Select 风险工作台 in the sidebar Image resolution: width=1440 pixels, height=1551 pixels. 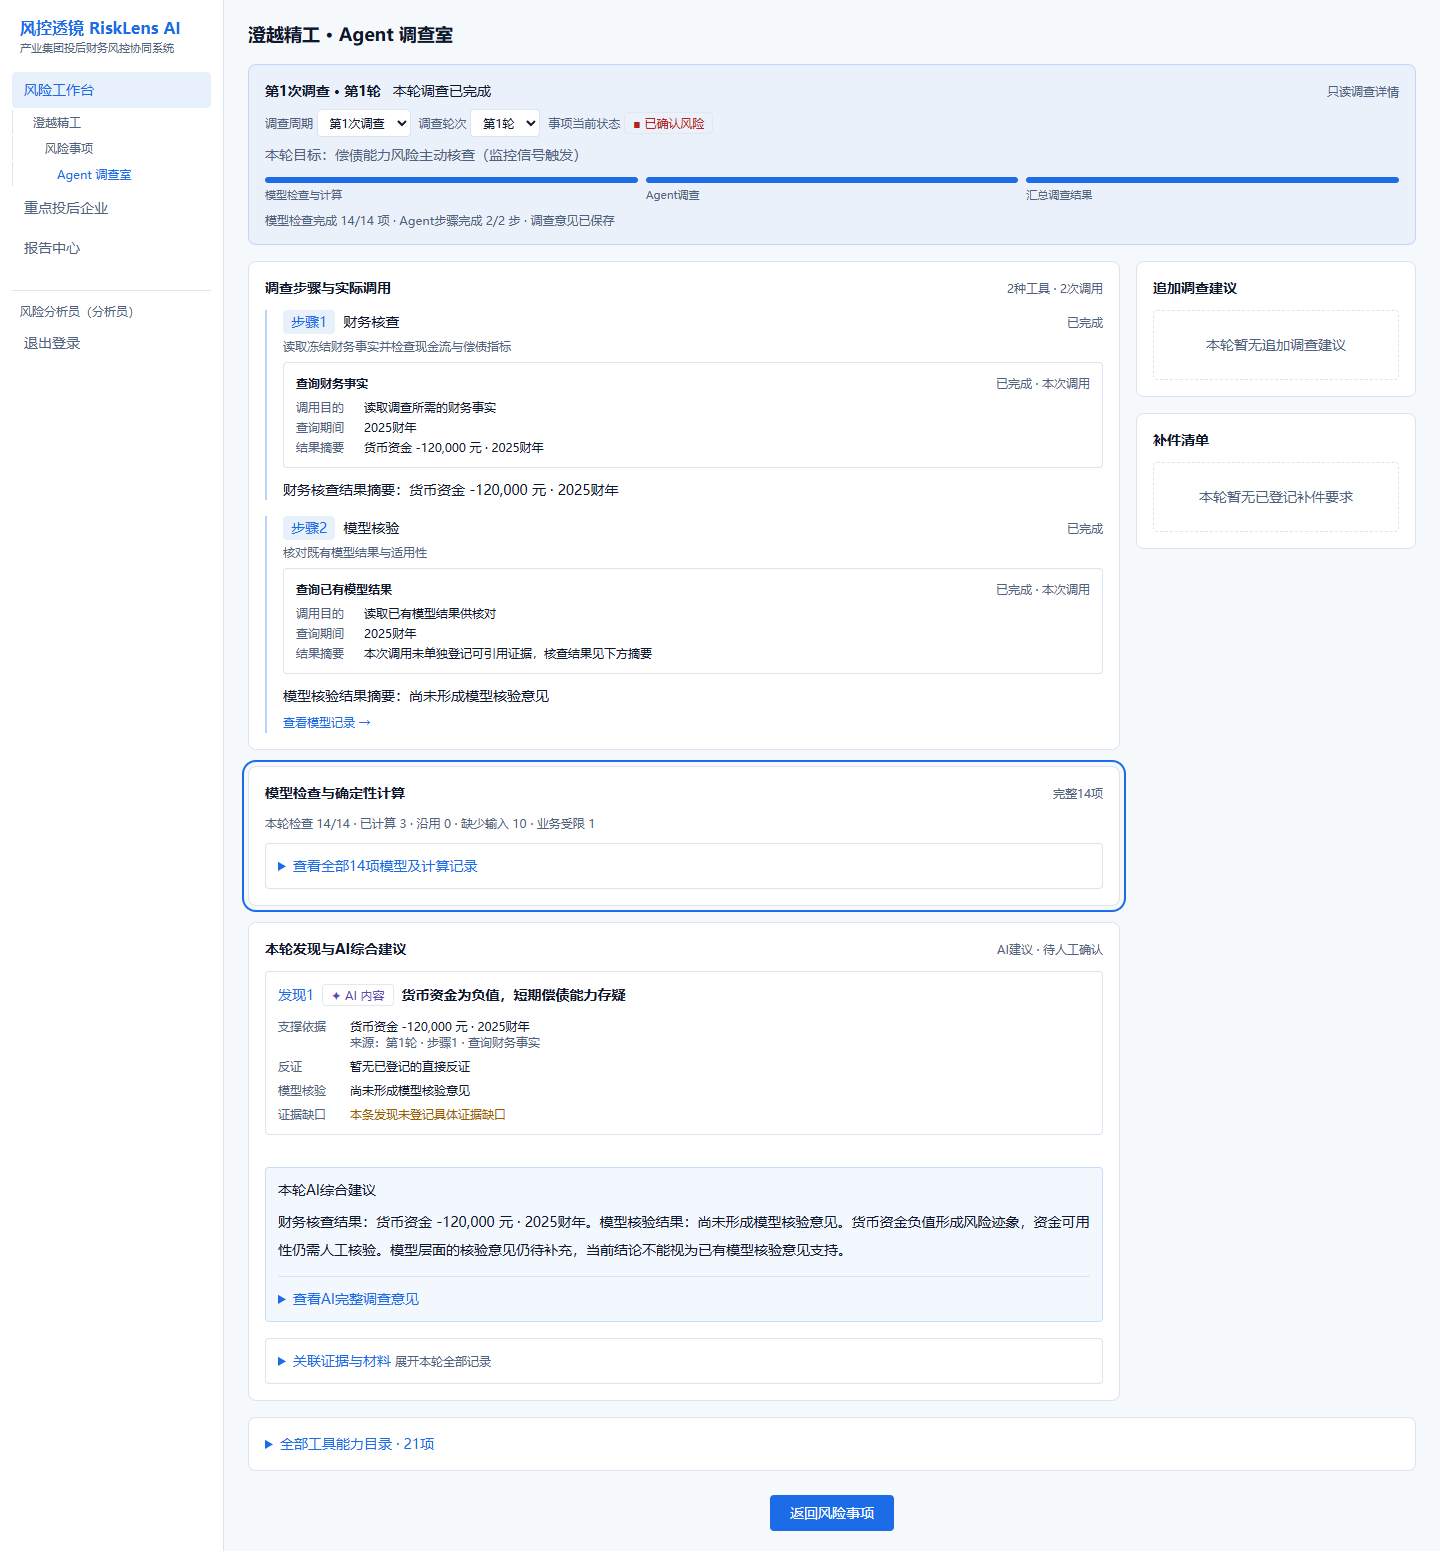tap(112, 90)
